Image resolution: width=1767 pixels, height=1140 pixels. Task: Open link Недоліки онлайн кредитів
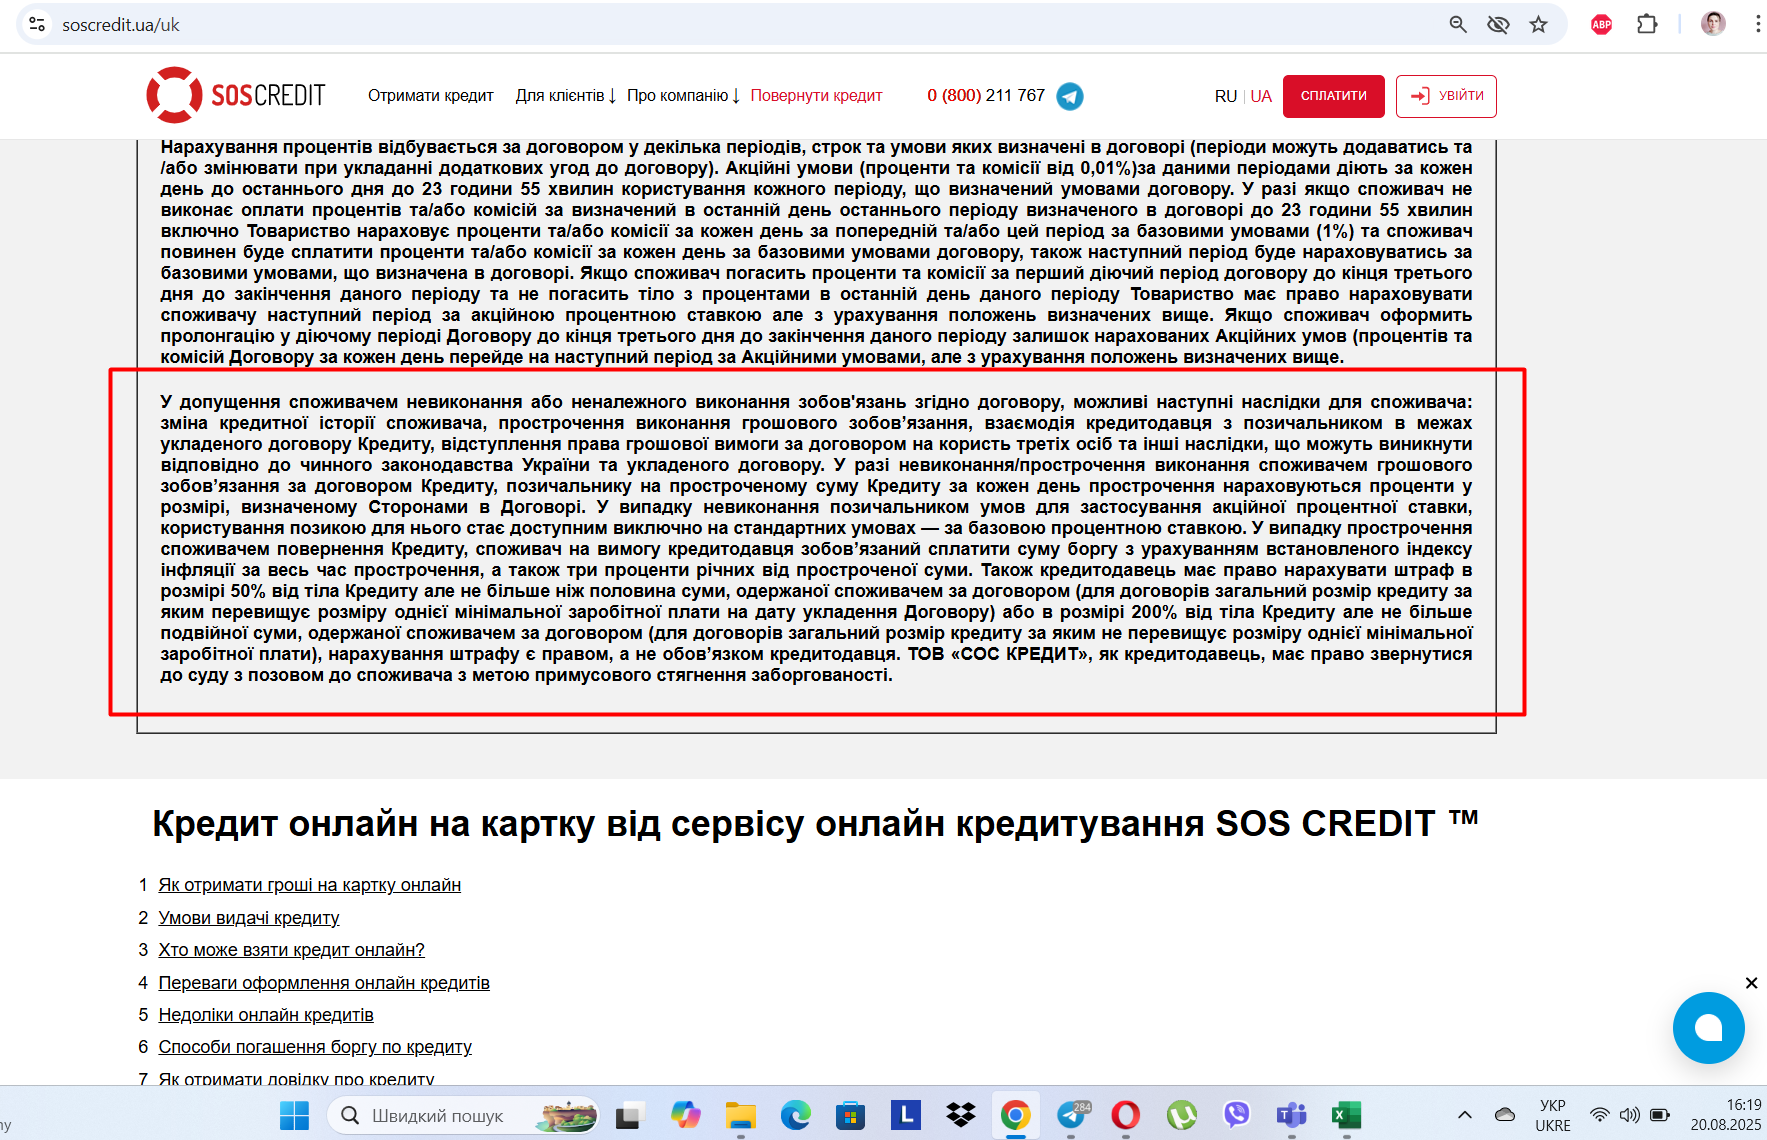click(266, 1015)
